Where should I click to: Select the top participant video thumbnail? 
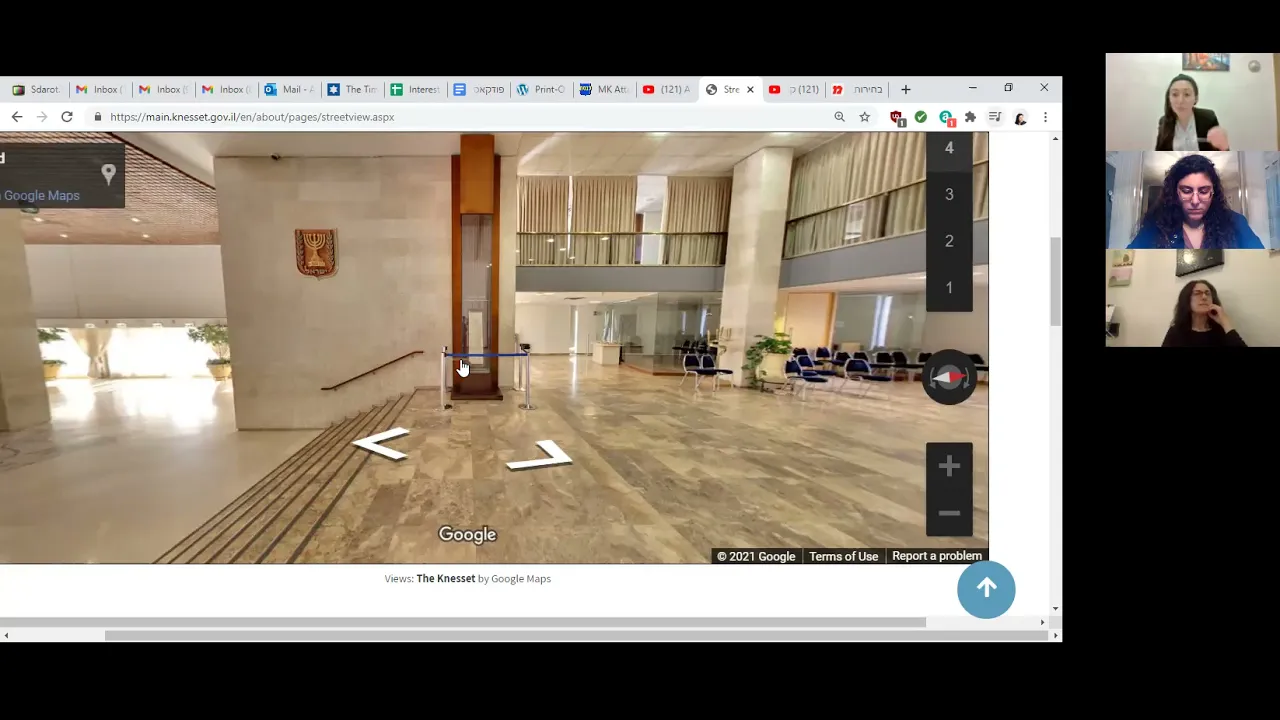coord(1192,101)
